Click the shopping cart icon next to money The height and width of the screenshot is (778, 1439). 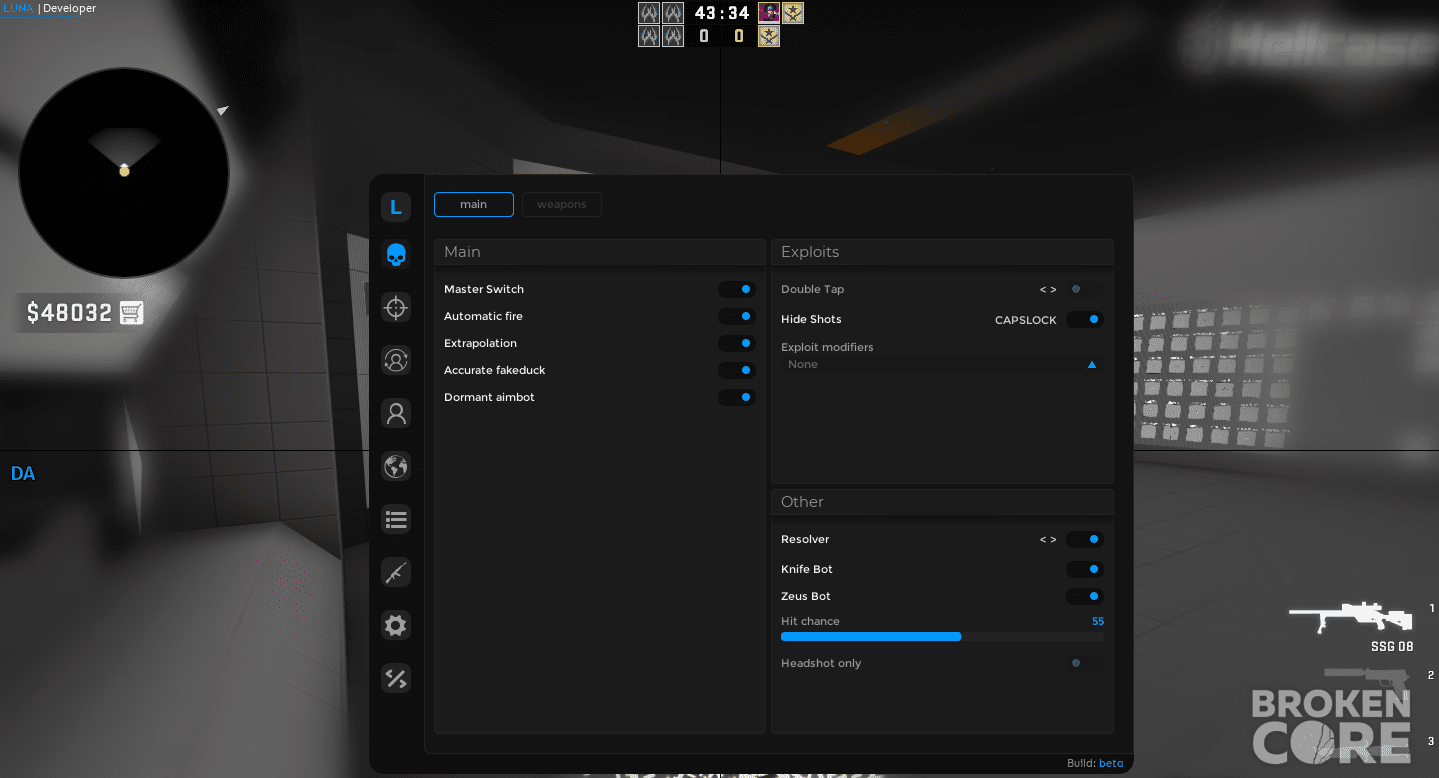(x=131, y=313)
